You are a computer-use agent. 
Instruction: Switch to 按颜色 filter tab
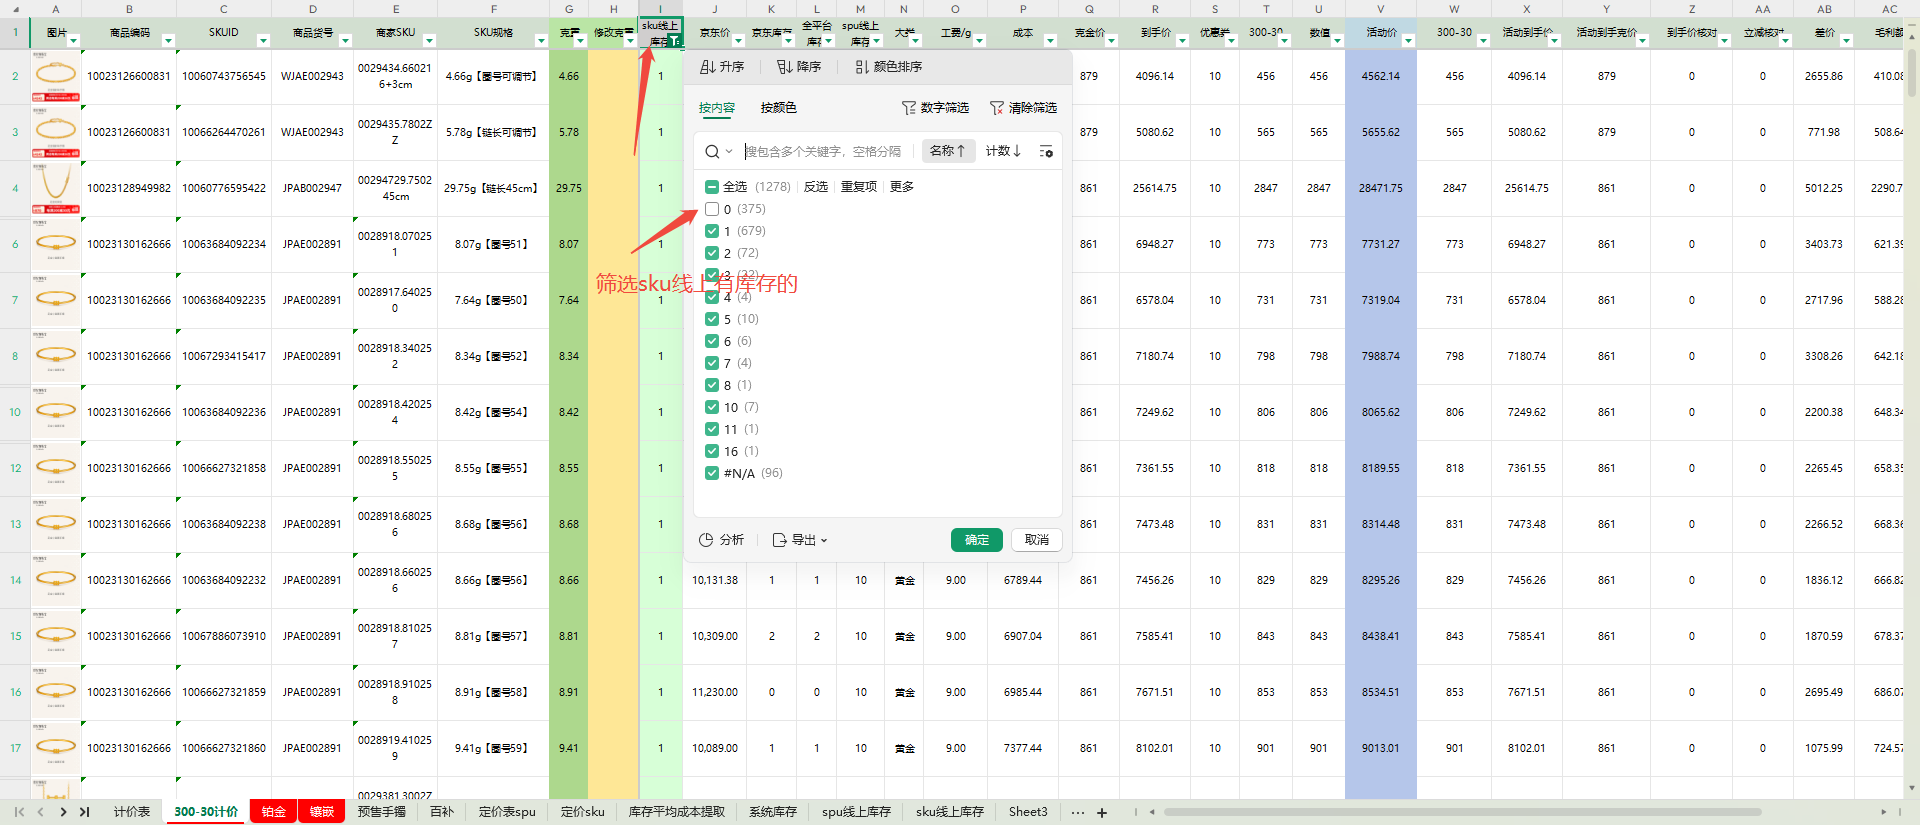[x=778, y=108]
